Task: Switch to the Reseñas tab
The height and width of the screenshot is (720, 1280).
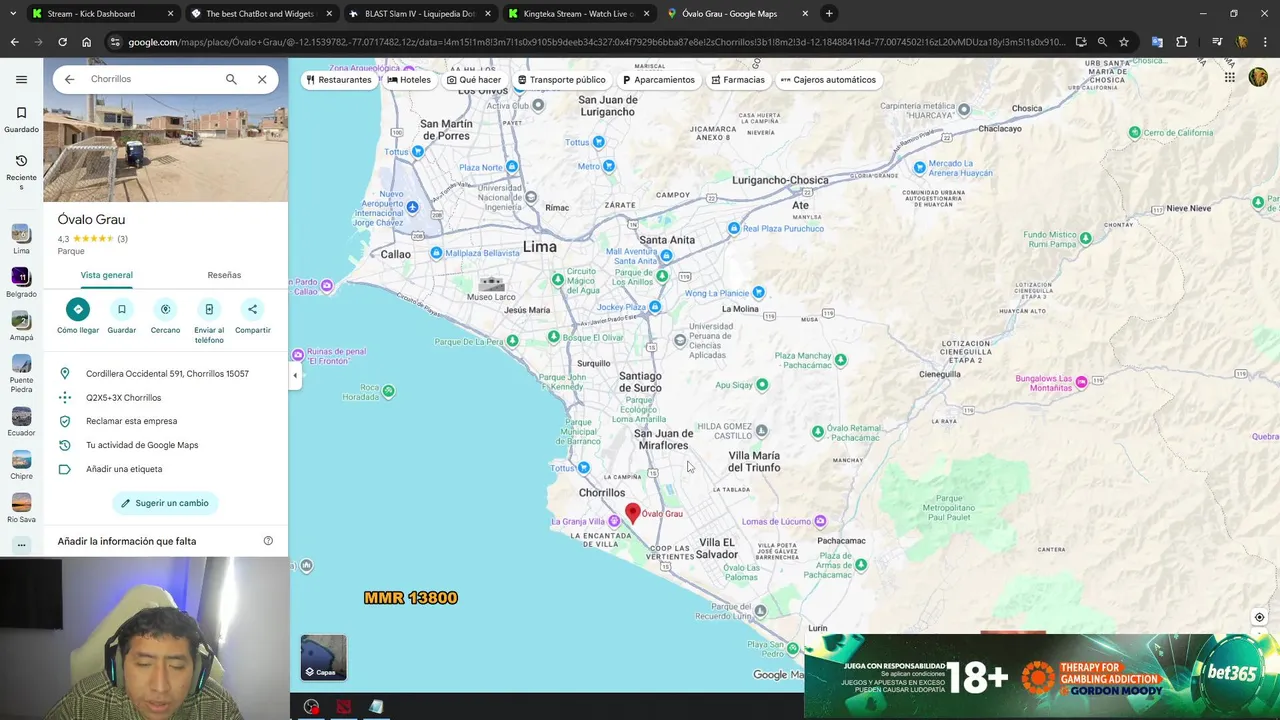Action: tap(224, 275)
